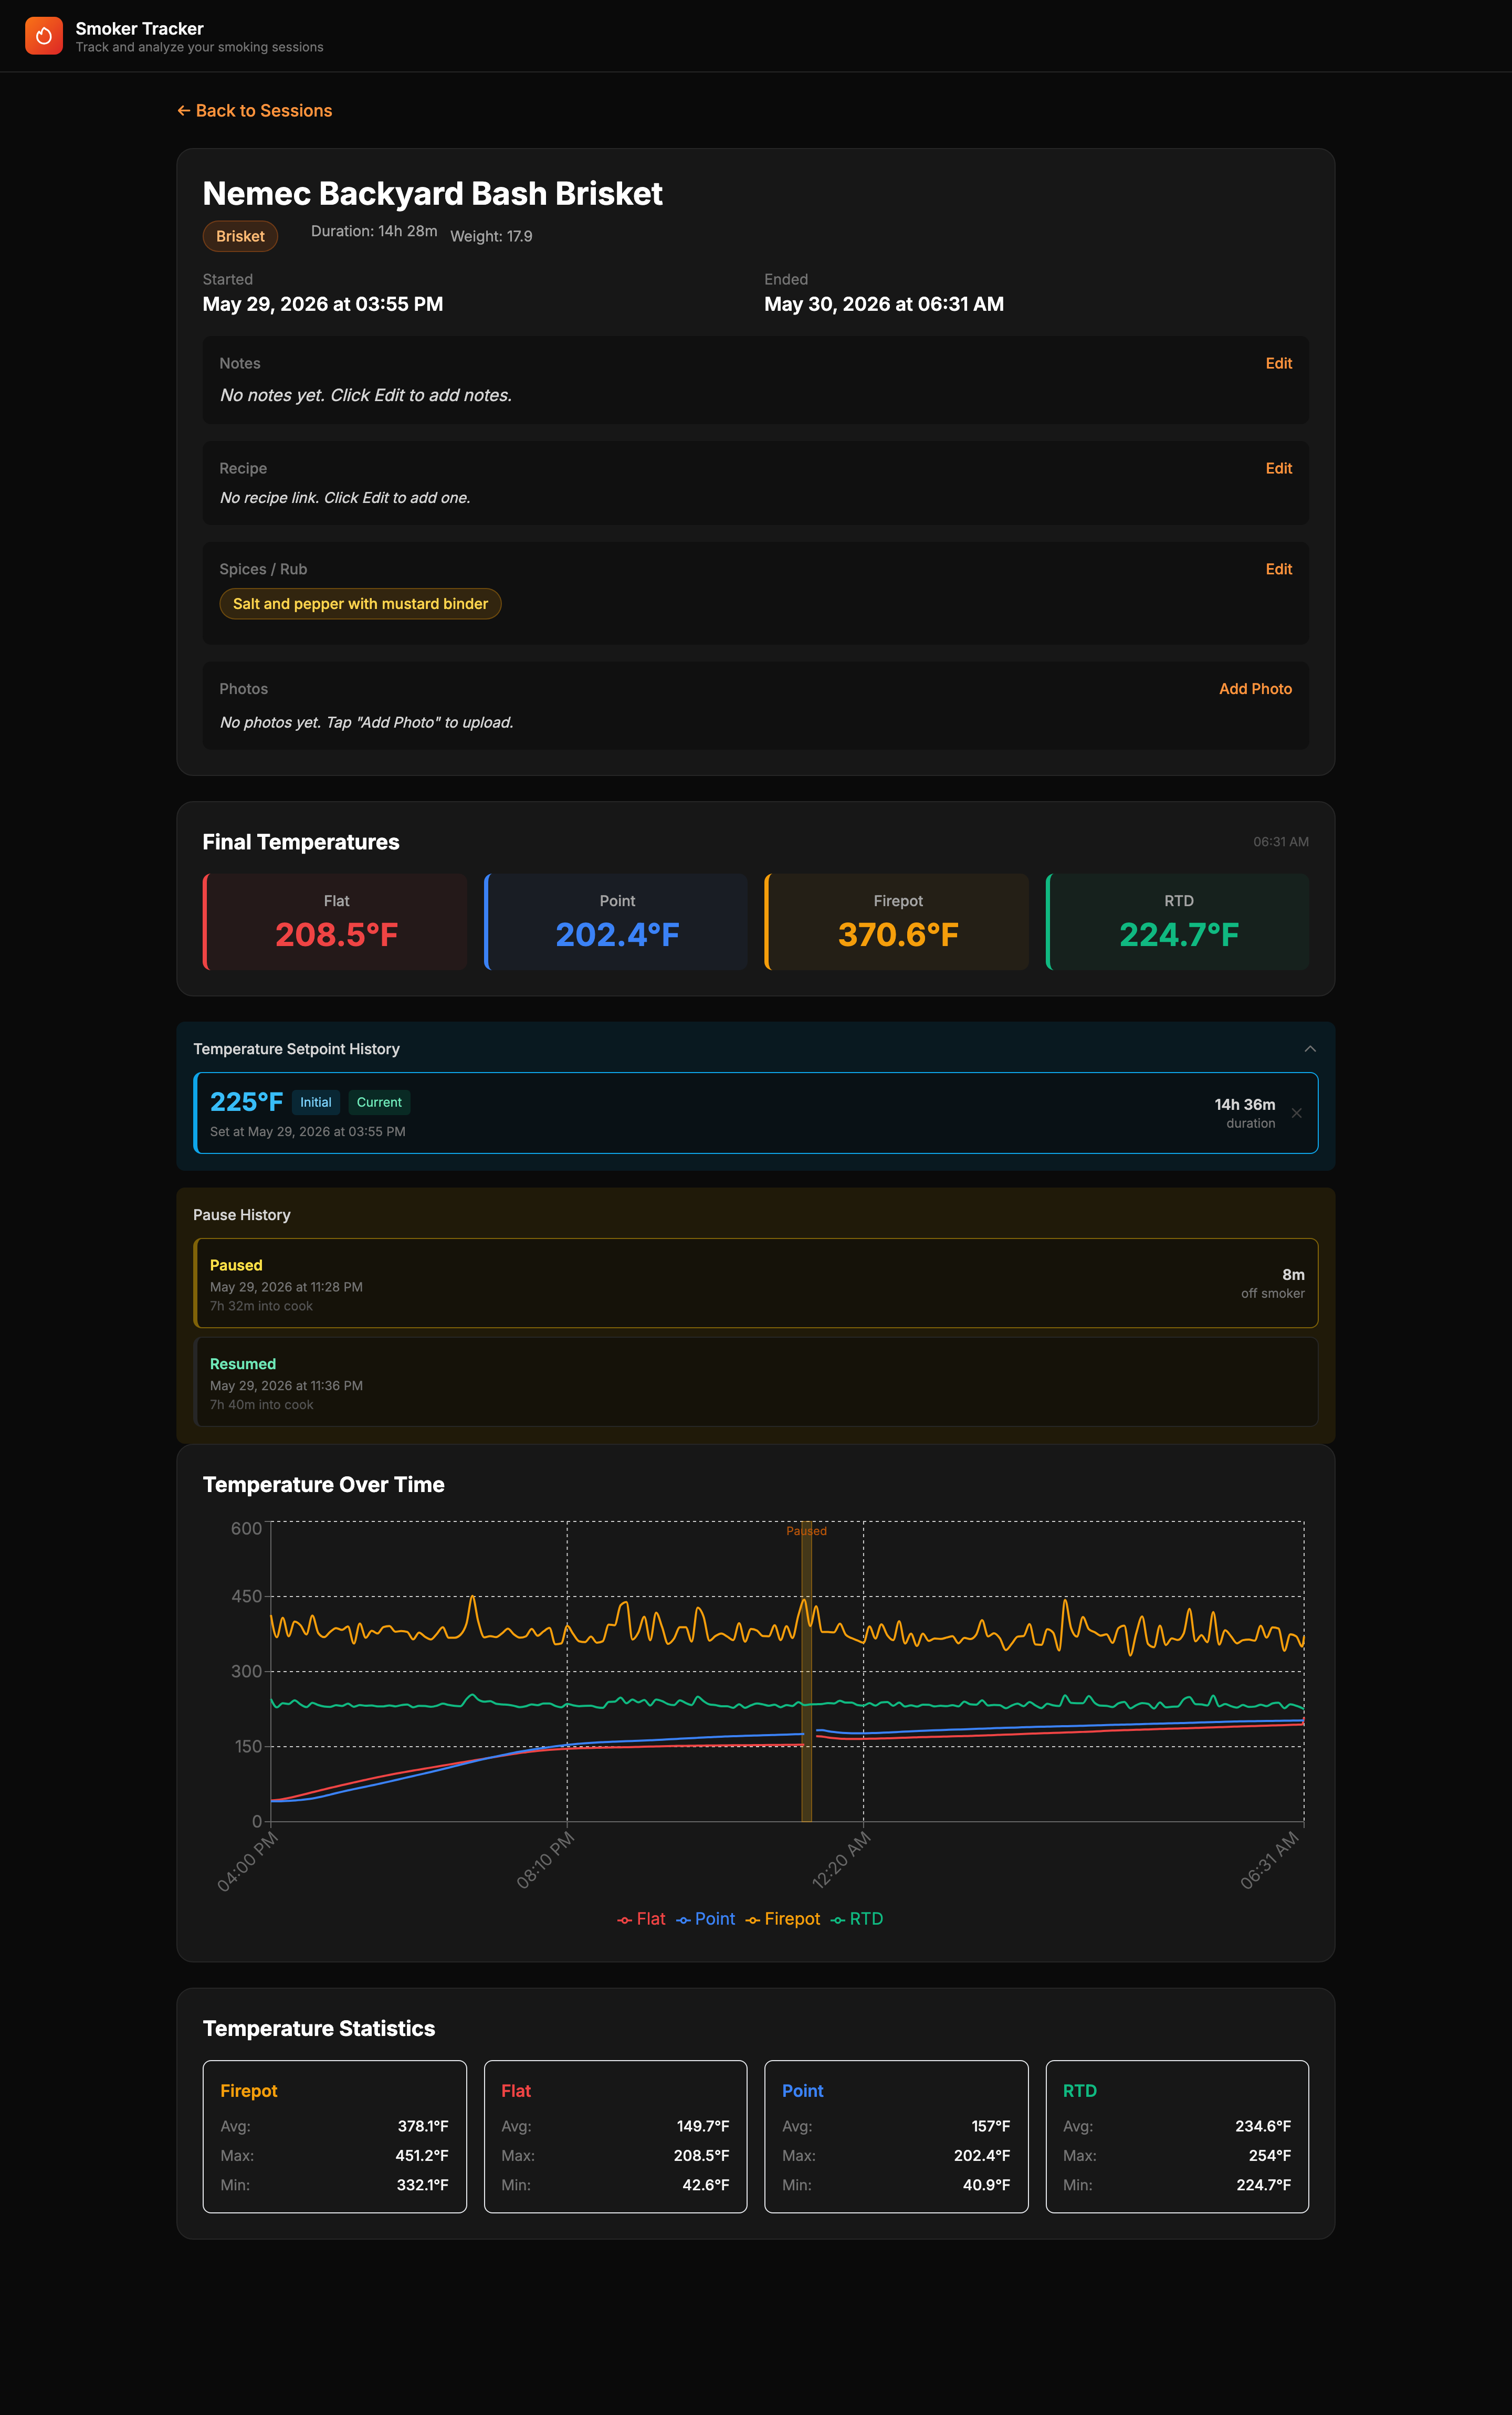Click Add Photo button
1512x2415 pixels.
point(1255,689)
